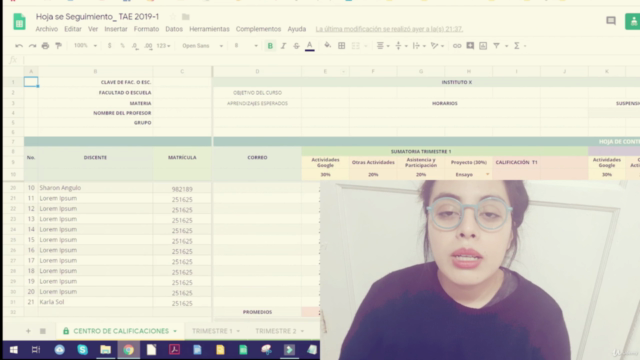Select the column D header
Viewport: 640px width, 360px height.
coord(257,71)
